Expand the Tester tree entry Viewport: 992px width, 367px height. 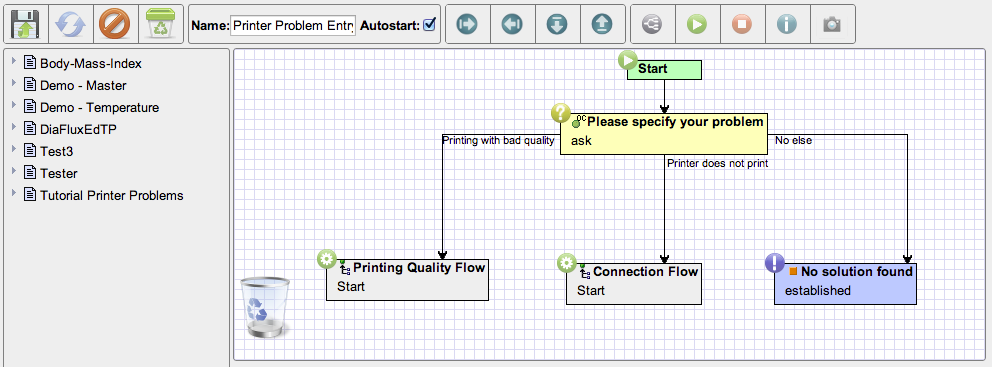coord(14,171)
